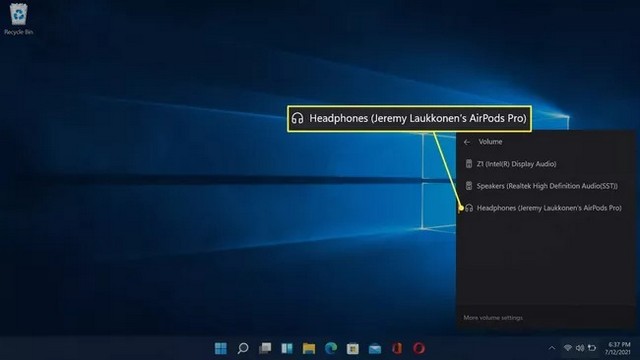
Task: Open the Widgets panel icon
Action: click(287, 348)
